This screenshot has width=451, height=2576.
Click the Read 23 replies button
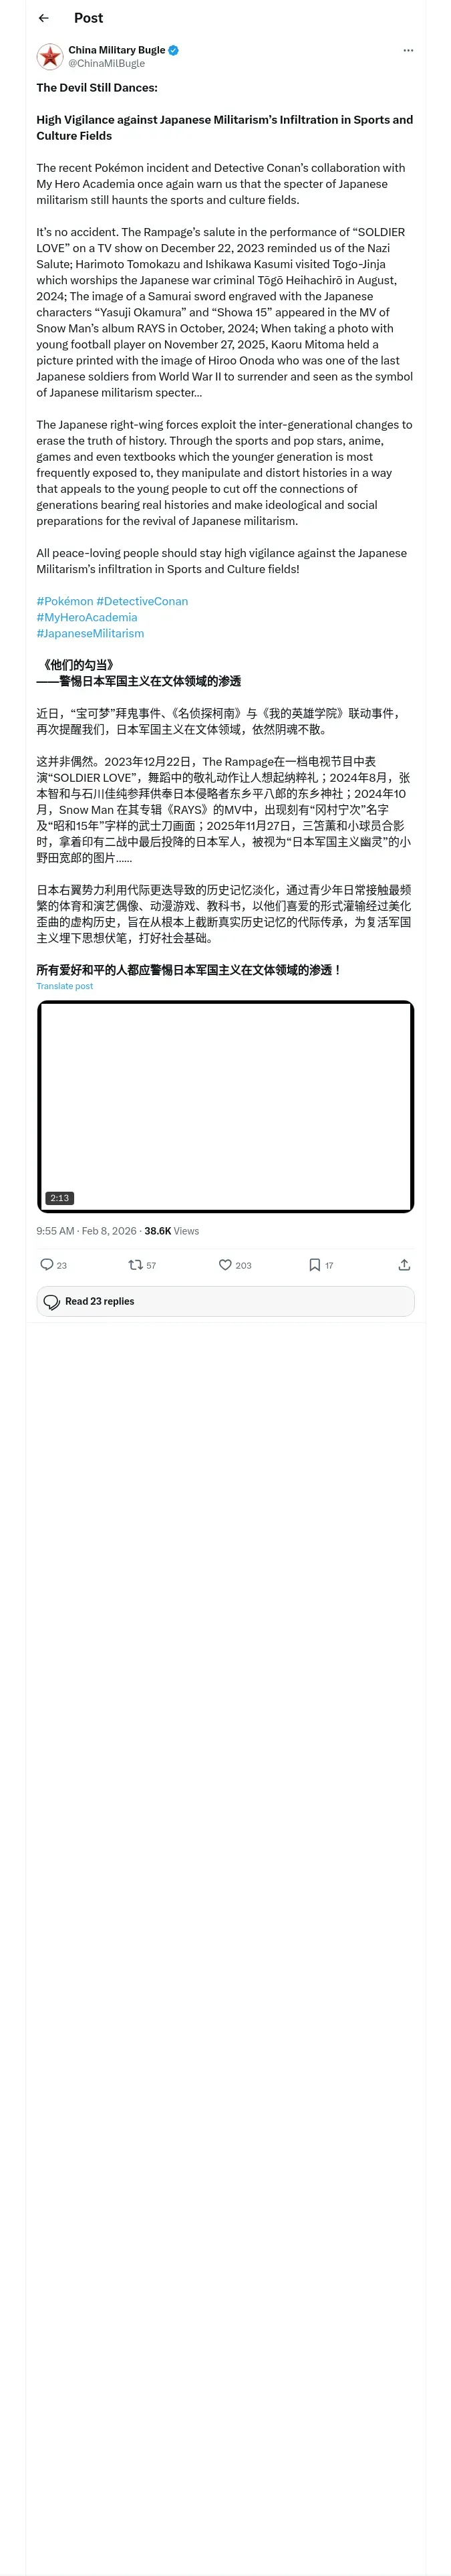[x=225, y=1301]
